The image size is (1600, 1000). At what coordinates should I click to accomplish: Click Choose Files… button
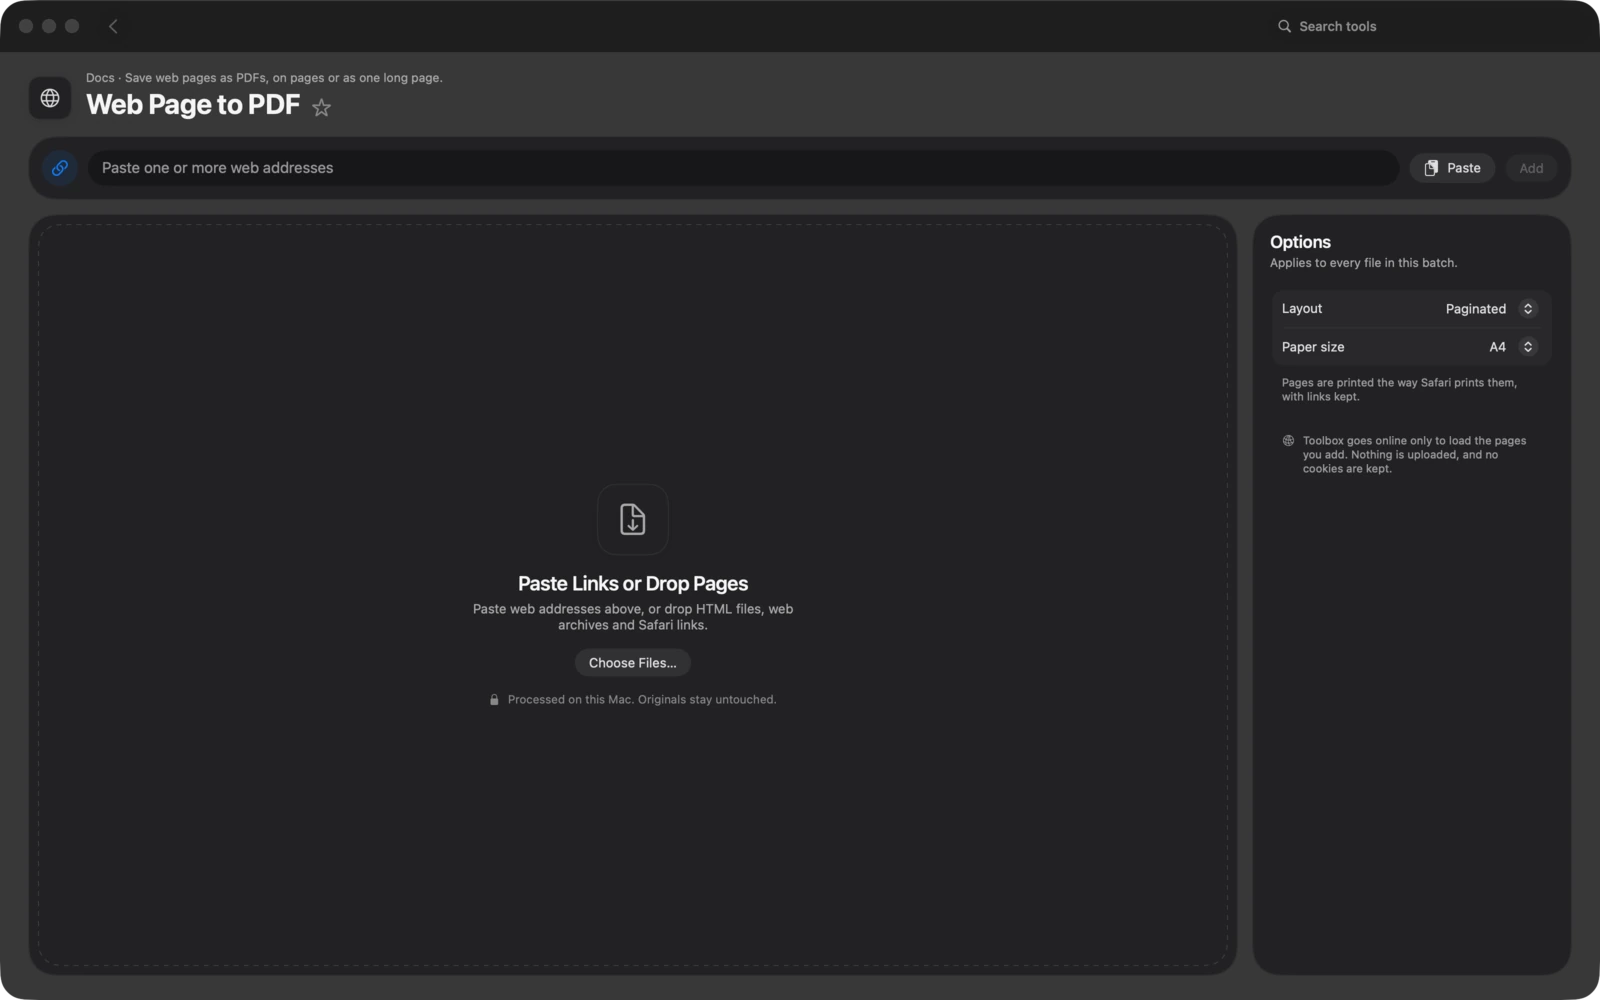coord(633,663)
